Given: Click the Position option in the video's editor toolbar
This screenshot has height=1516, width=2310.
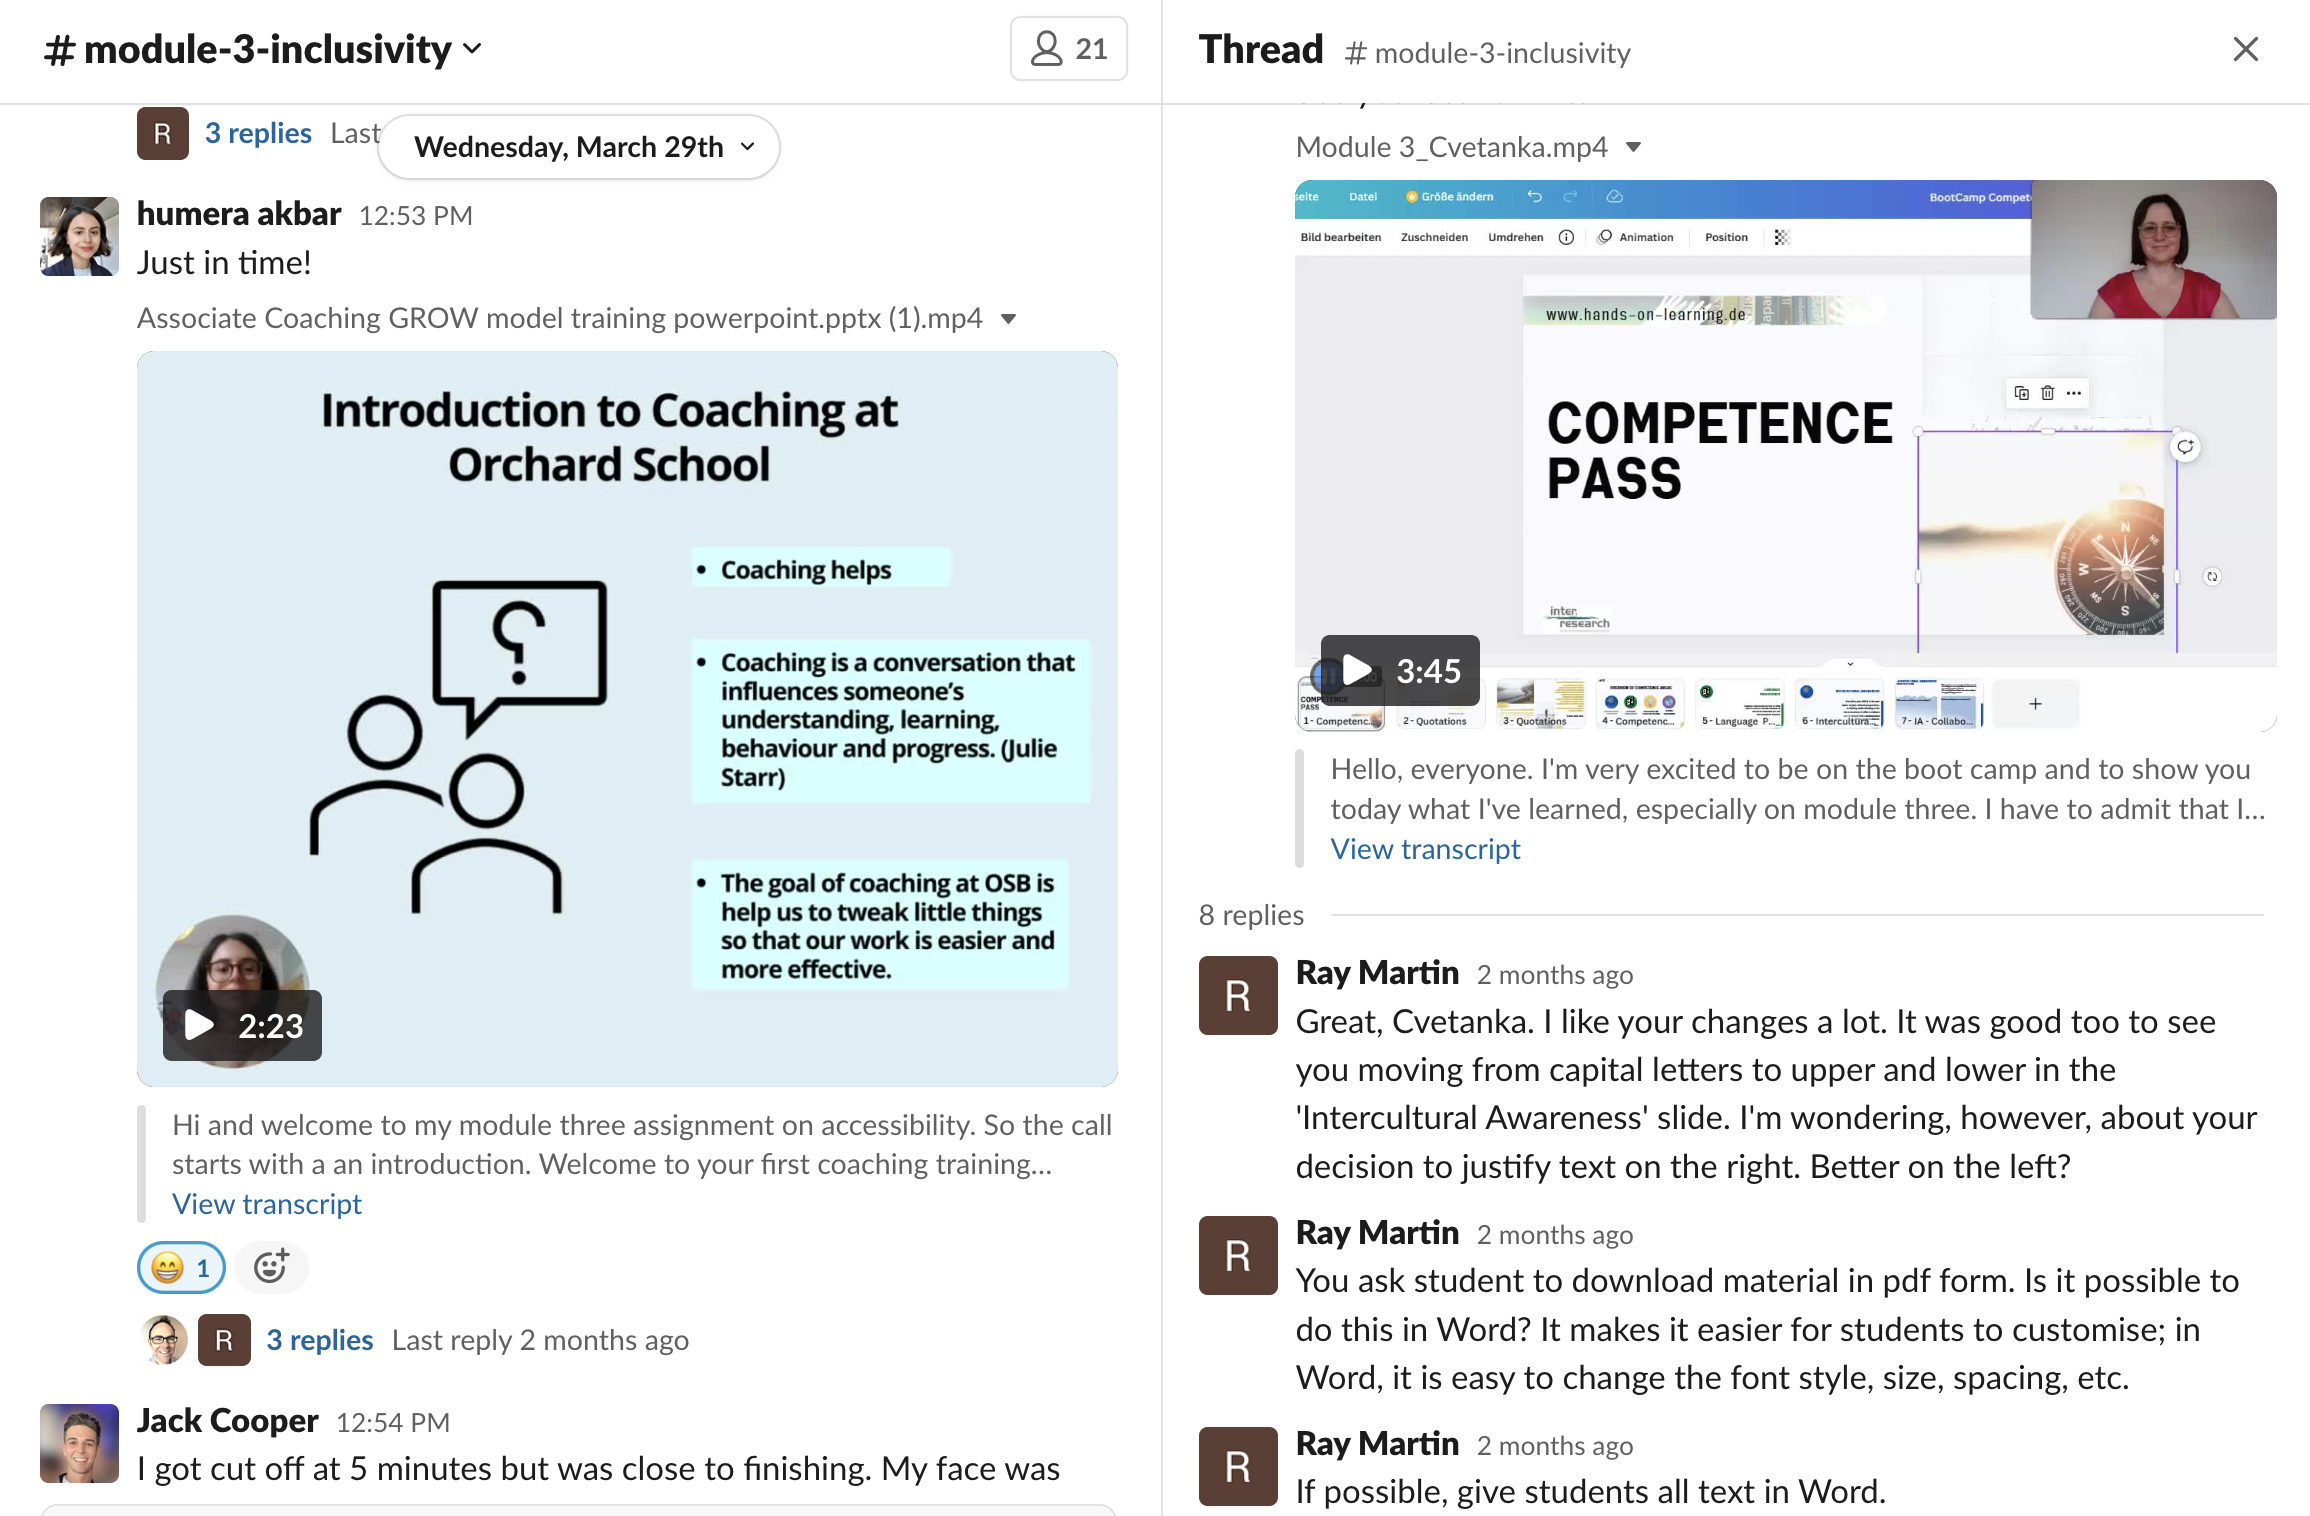Looking at the screenshot, I should pos(1726,237).
